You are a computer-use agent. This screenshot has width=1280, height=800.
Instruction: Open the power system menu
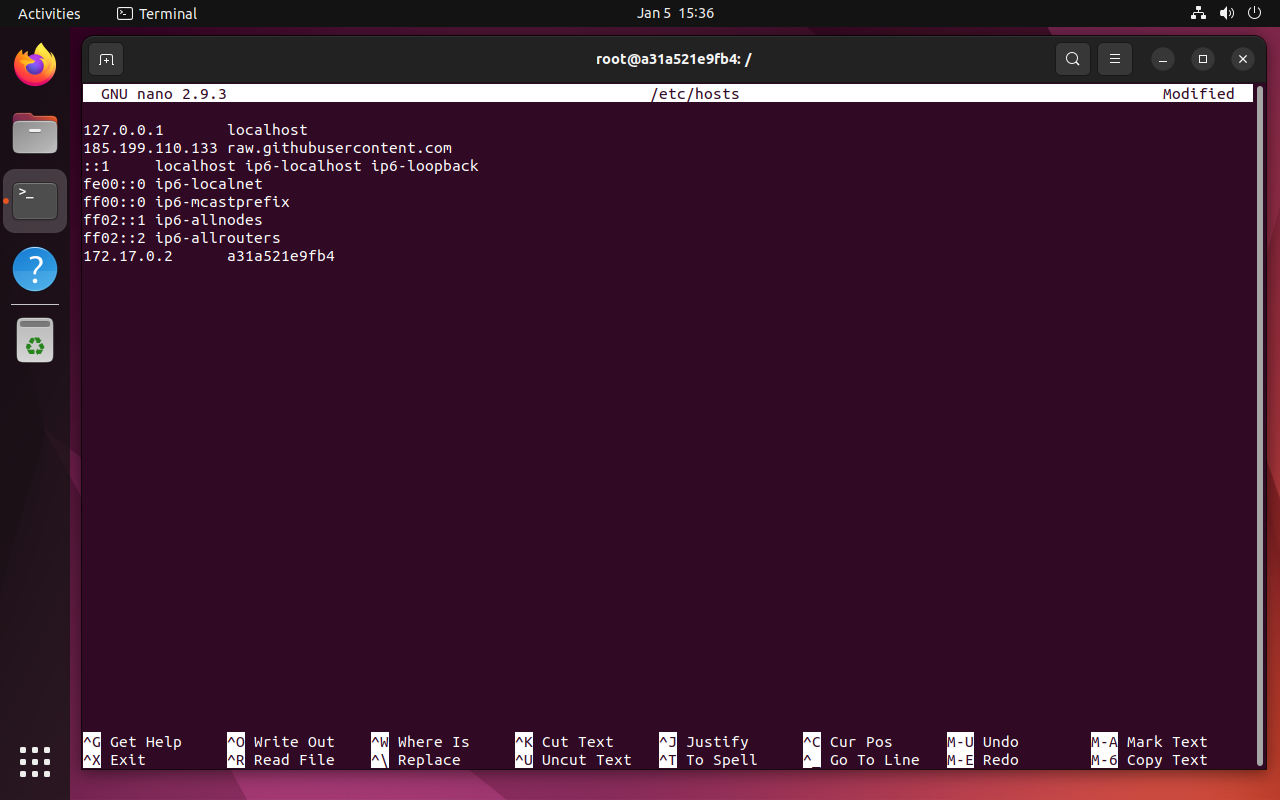click(1255, 13)
